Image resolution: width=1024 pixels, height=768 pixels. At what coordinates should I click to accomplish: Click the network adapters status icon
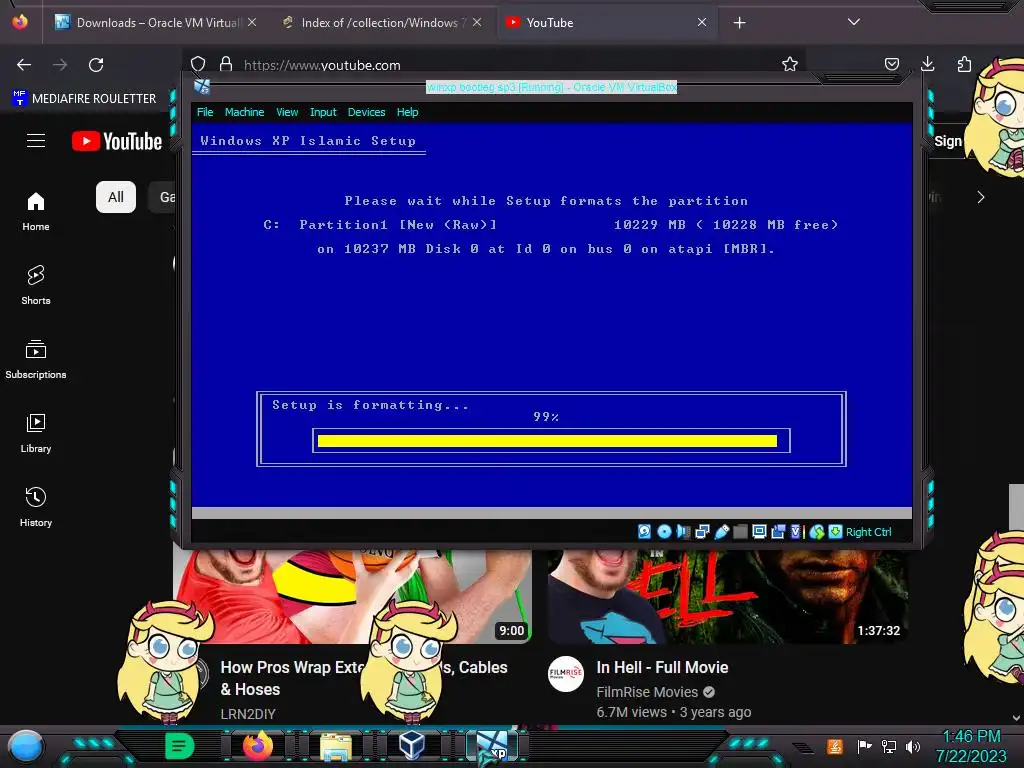click(702, 532)
